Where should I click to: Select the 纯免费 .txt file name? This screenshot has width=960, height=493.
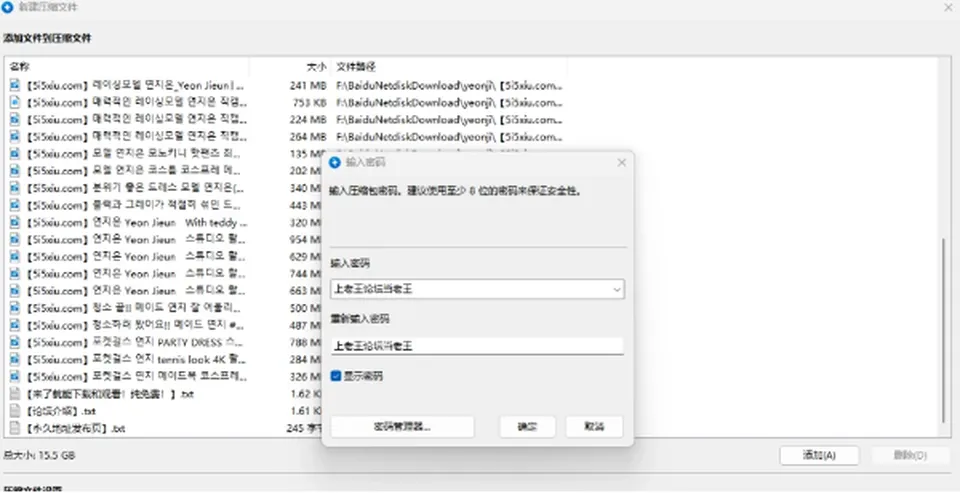click(x=109, y=394)
